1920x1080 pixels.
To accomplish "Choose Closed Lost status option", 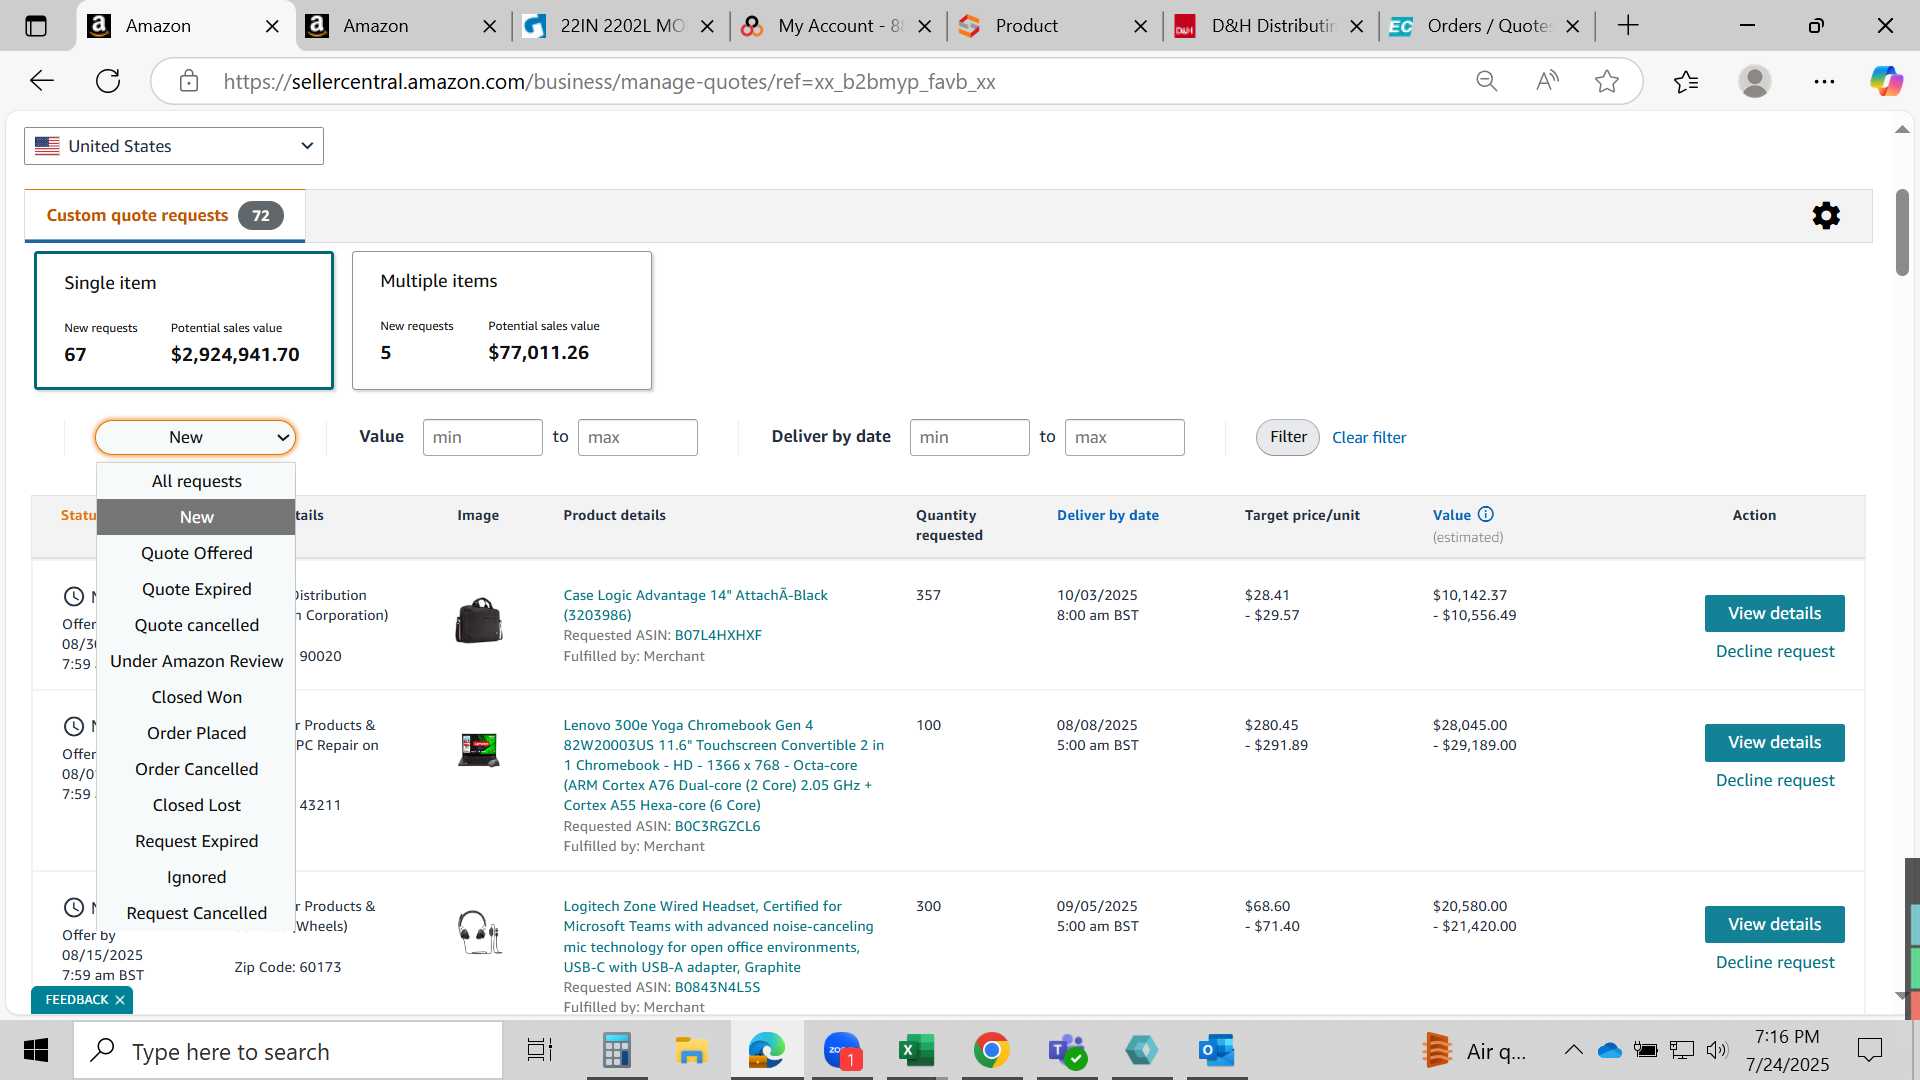I will point(196,805).
